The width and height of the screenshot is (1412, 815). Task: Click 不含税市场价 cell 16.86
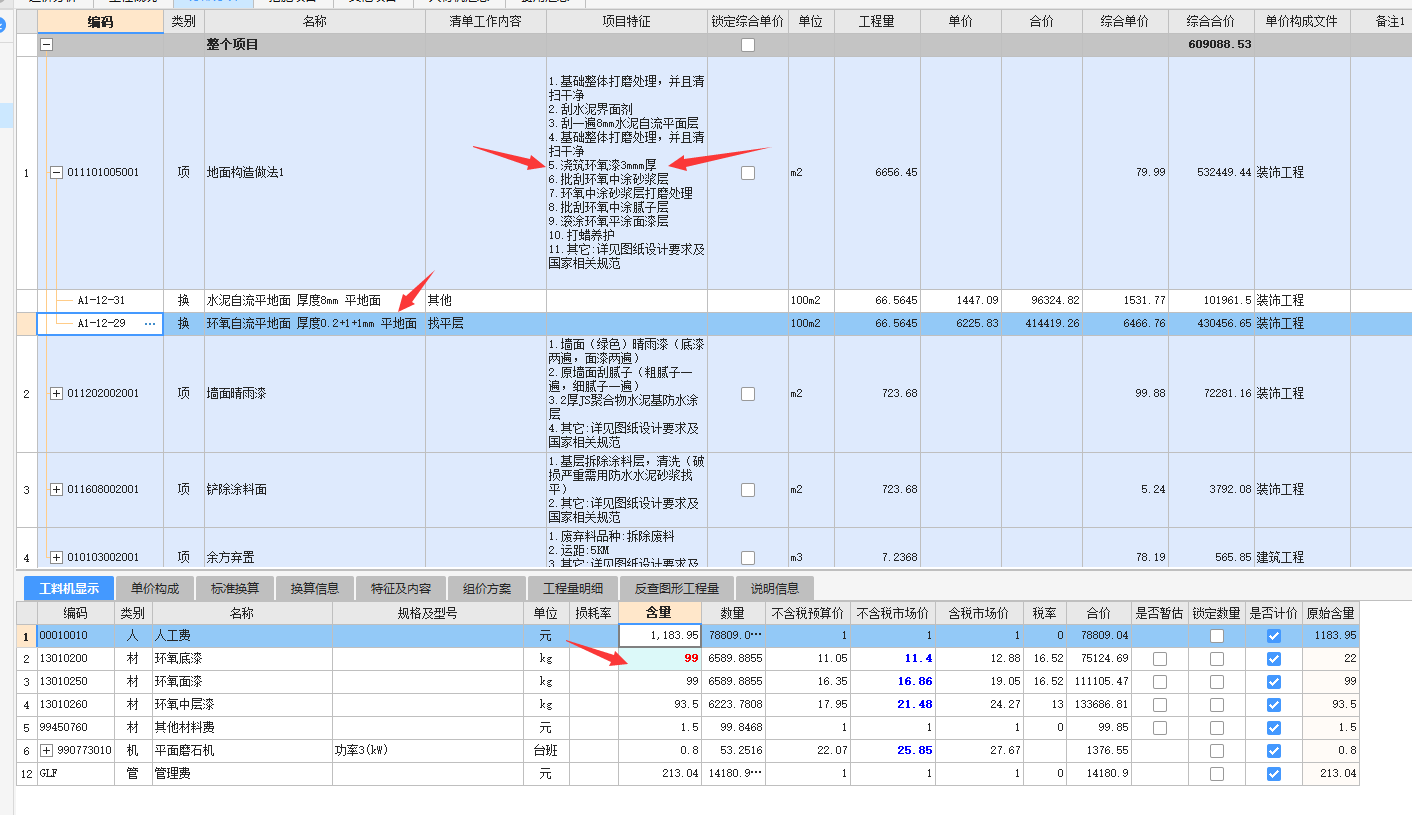tap(892, 682)
